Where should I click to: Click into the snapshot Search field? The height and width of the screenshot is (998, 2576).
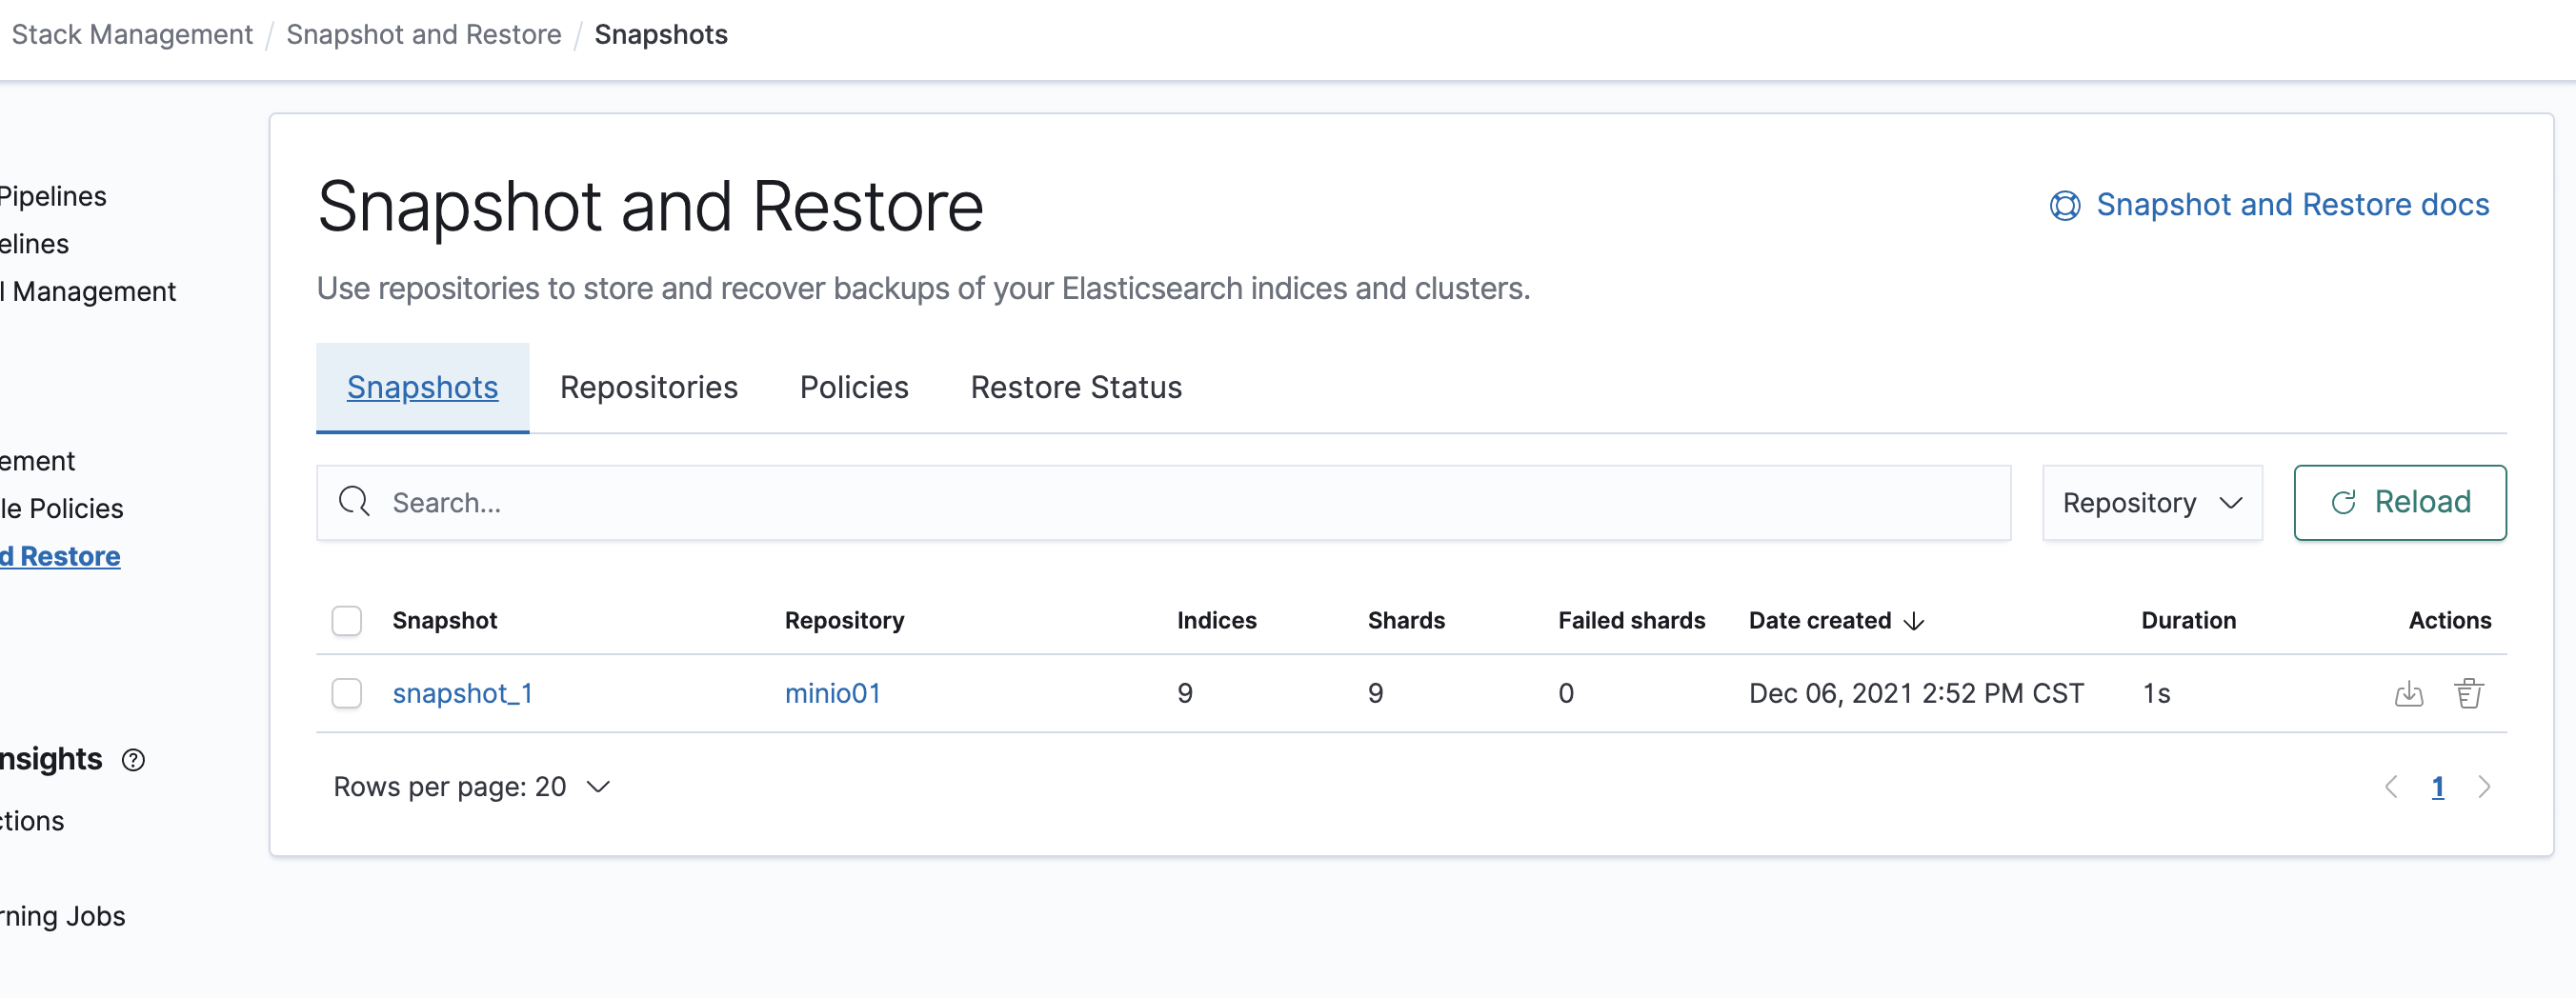tap(1180, 503)
